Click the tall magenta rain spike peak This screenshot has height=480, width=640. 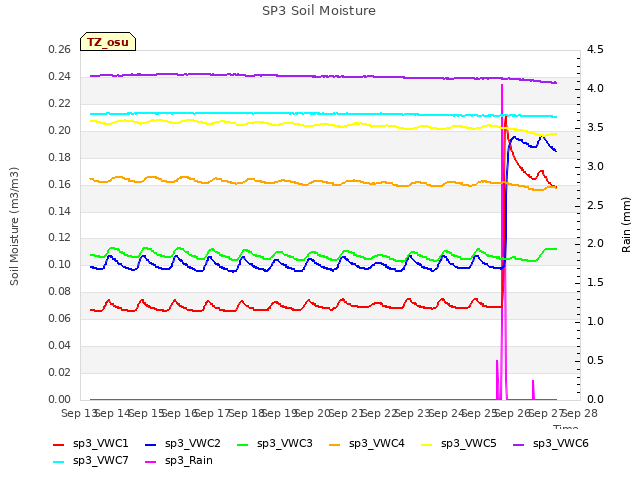coord(502,86)
